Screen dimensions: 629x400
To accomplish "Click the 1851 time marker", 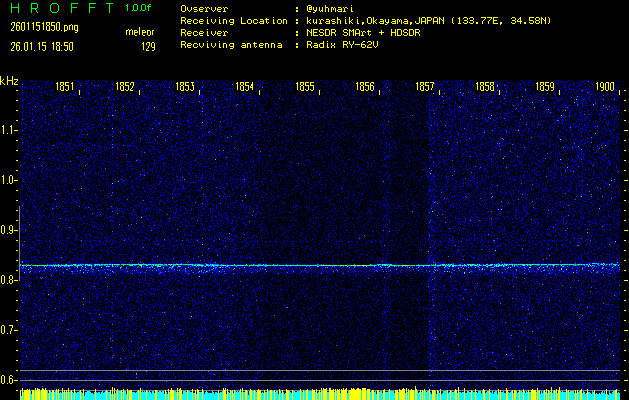I will 65,87.
